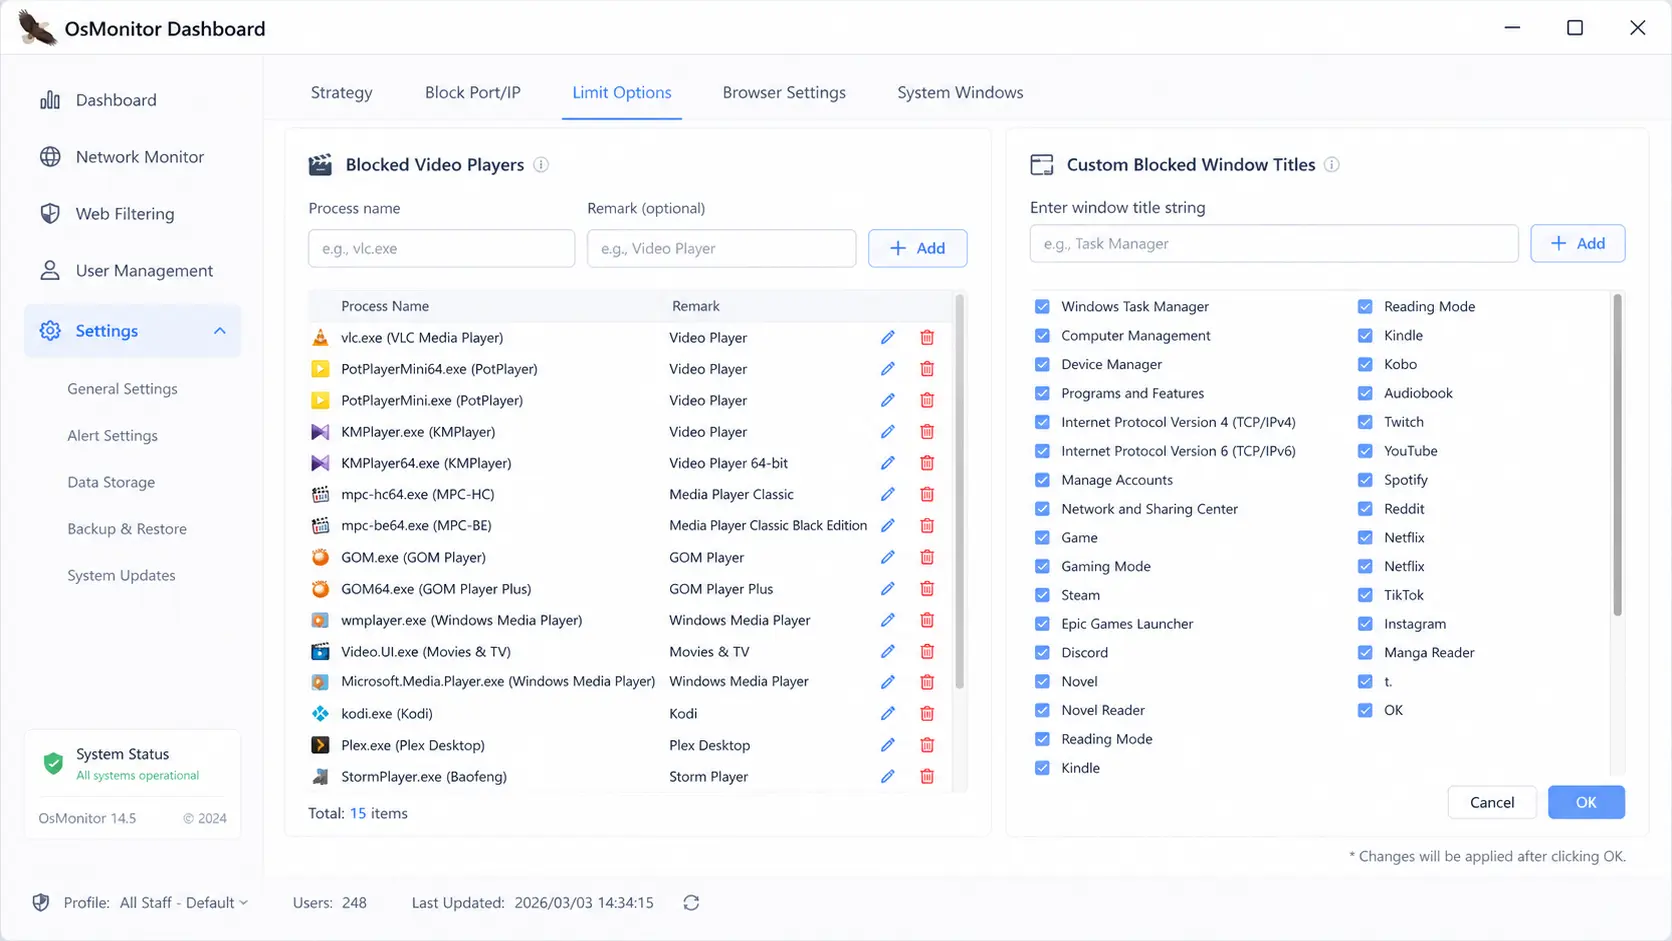The image size is (1672, 941).
Task: Uncheck the Discord title
Action: pyautogui.click(x=1042, y=653)
